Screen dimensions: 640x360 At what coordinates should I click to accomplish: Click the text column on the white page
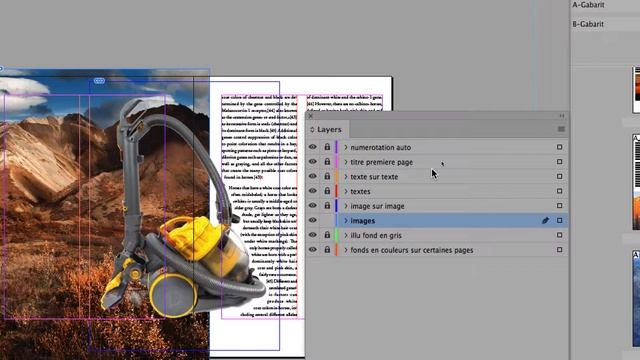tap(260, 206)
